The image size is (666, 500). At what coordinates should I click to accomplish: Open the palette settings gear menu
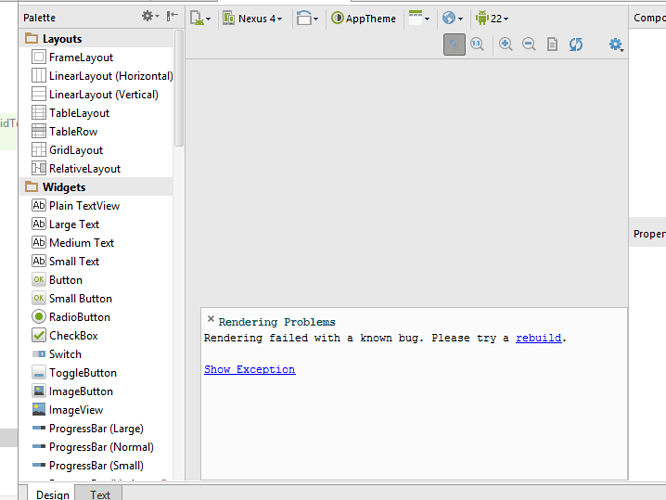(150, 17)
